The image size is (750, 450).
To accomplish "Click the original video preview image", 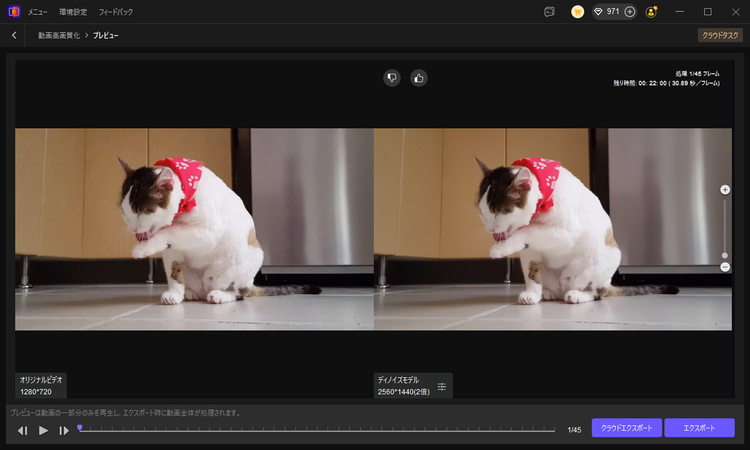I will coord(194,229).
